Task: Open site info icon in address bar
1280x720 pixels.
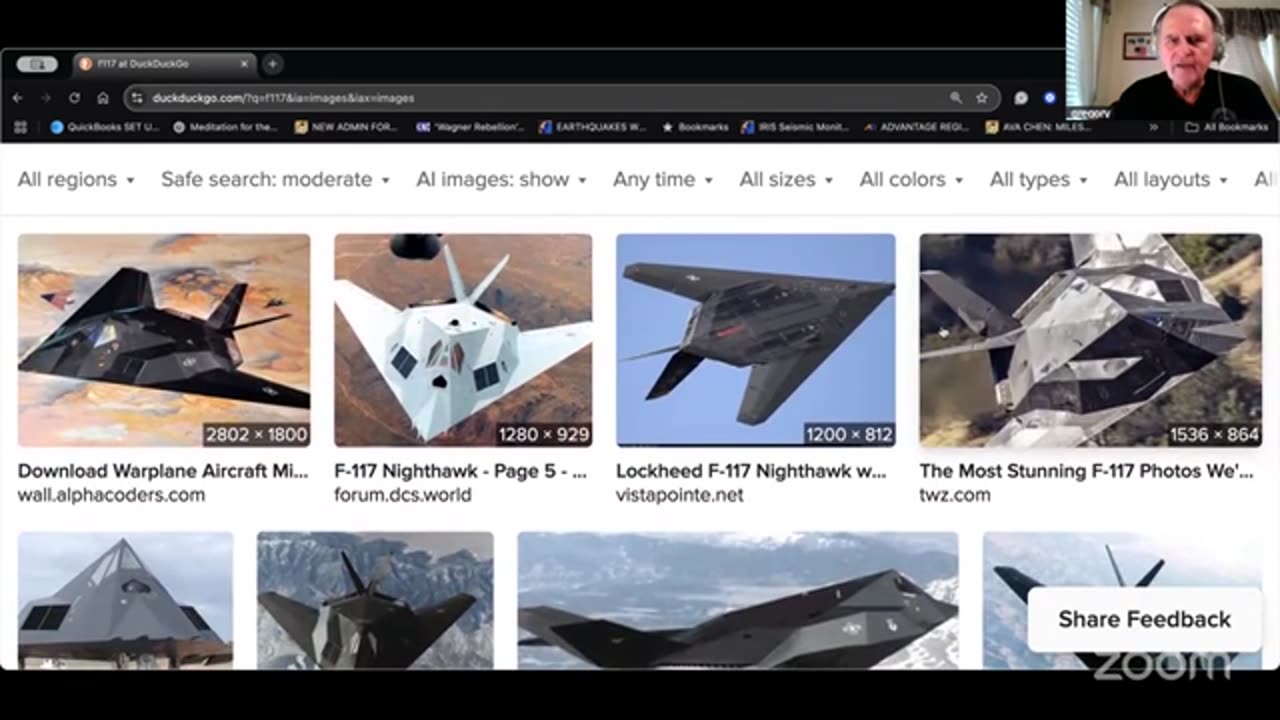Action: (137, 98)
